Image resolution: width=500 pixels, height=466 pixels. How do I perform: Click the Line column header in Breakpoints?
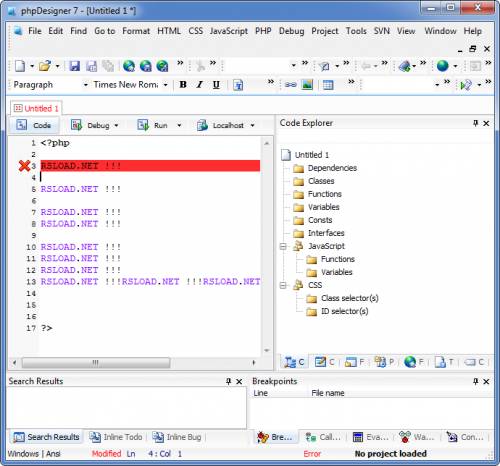[260, 393]
